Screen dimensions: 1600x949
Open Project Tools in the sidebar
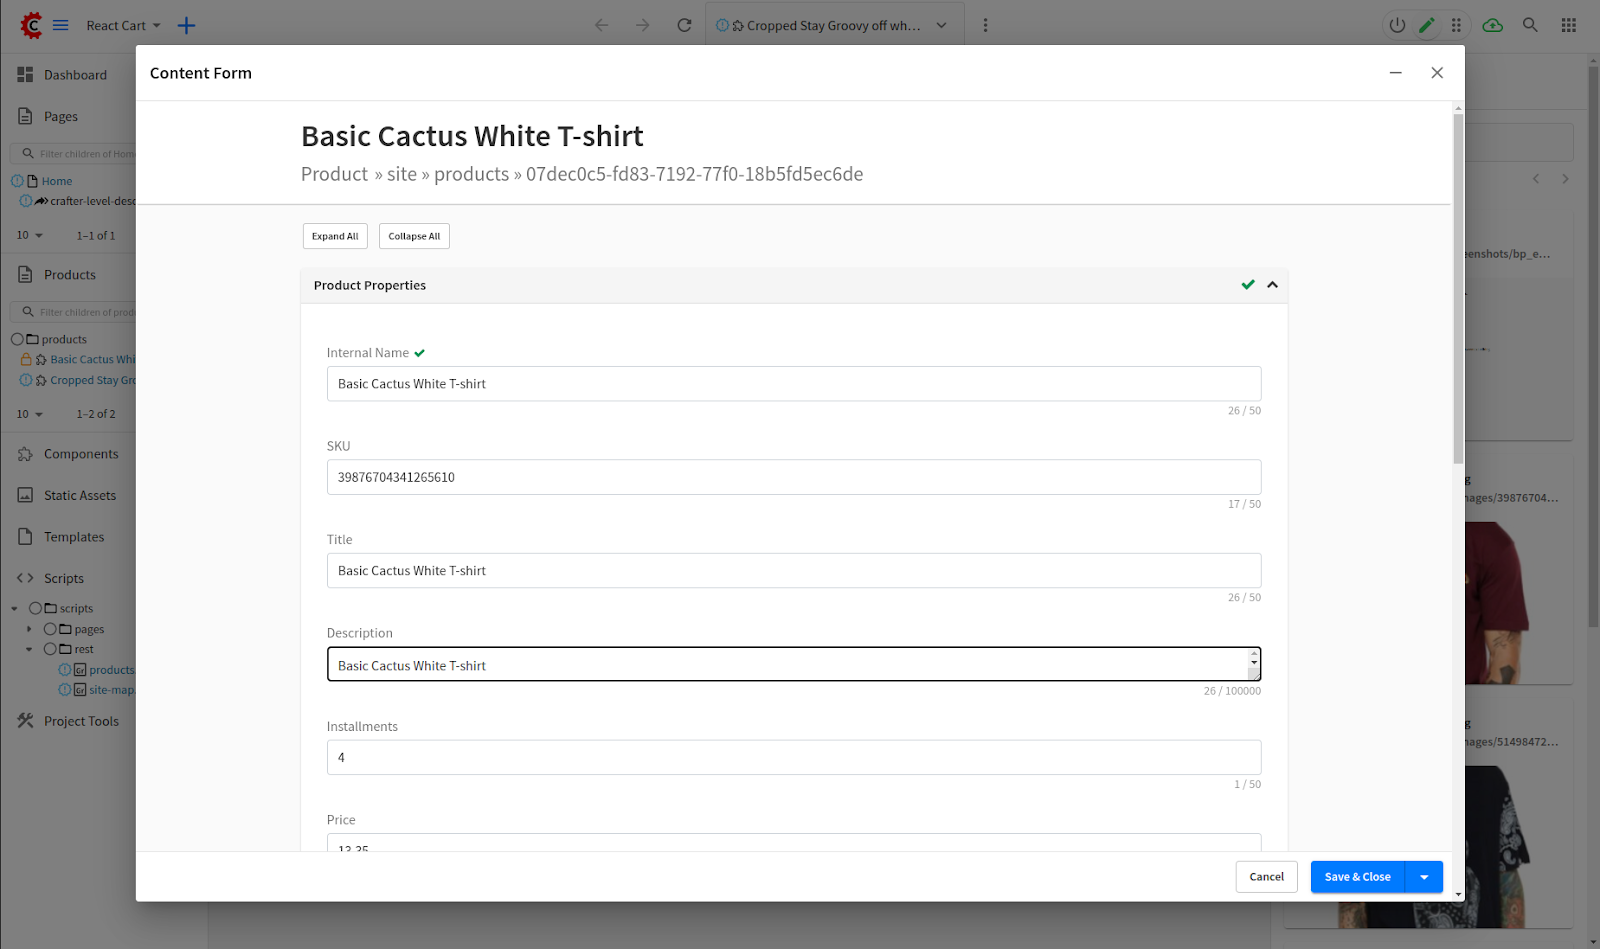point(81,721)
